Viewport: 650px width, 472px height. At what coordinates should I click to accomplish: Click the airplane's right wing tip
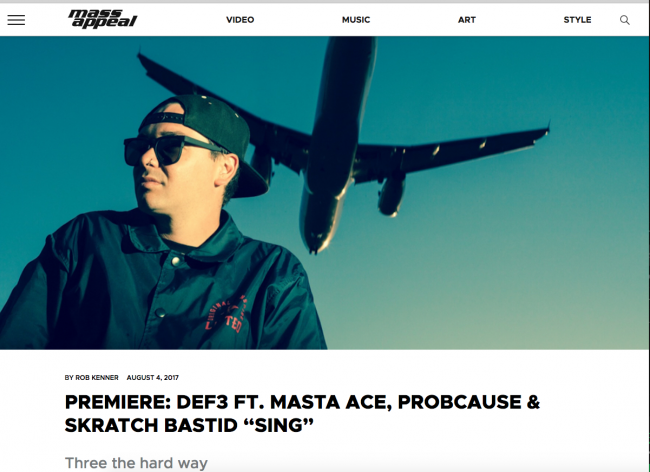click(x=545, y=129)
